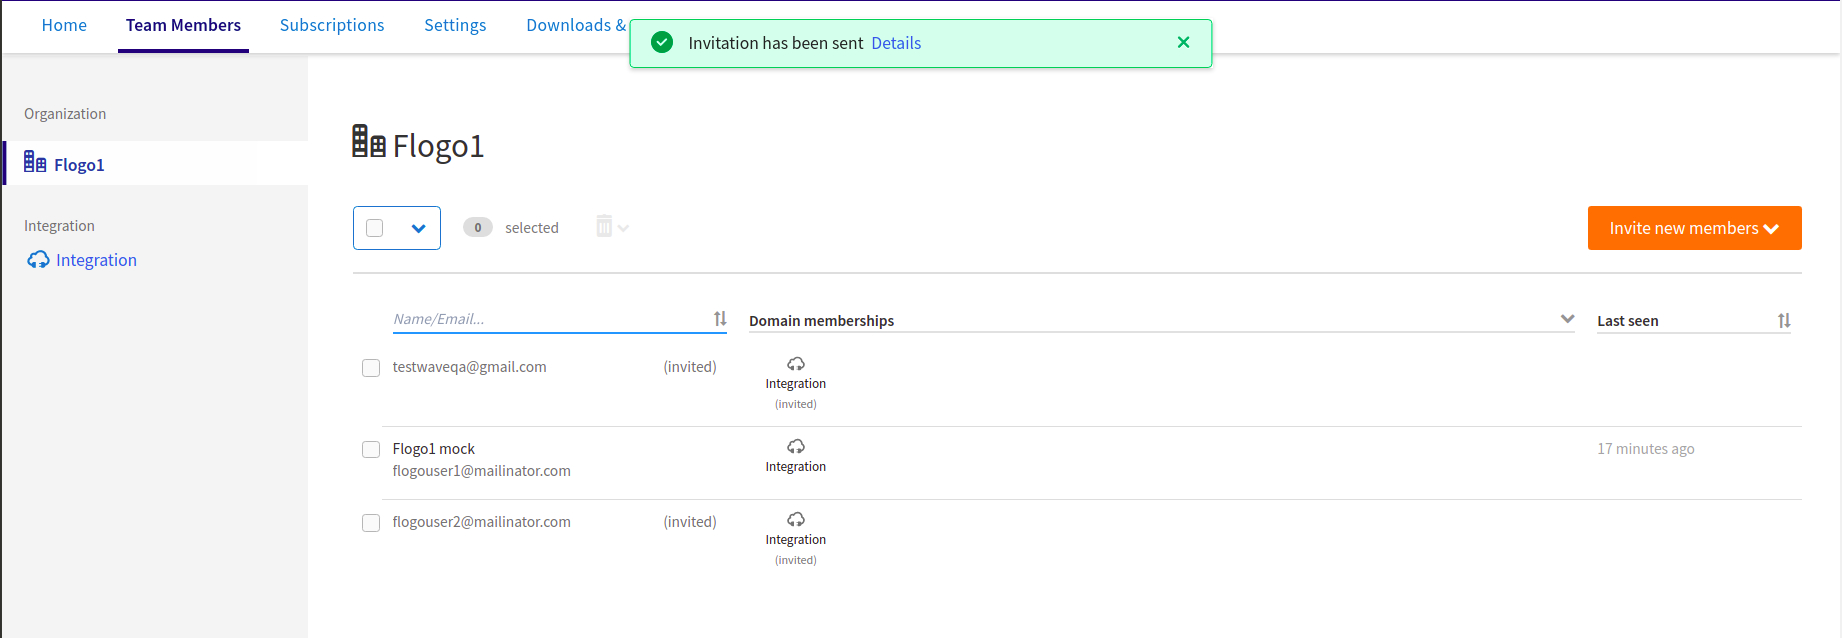Click the Integration cloud icon in sidebar

click(x=38, y=260)
